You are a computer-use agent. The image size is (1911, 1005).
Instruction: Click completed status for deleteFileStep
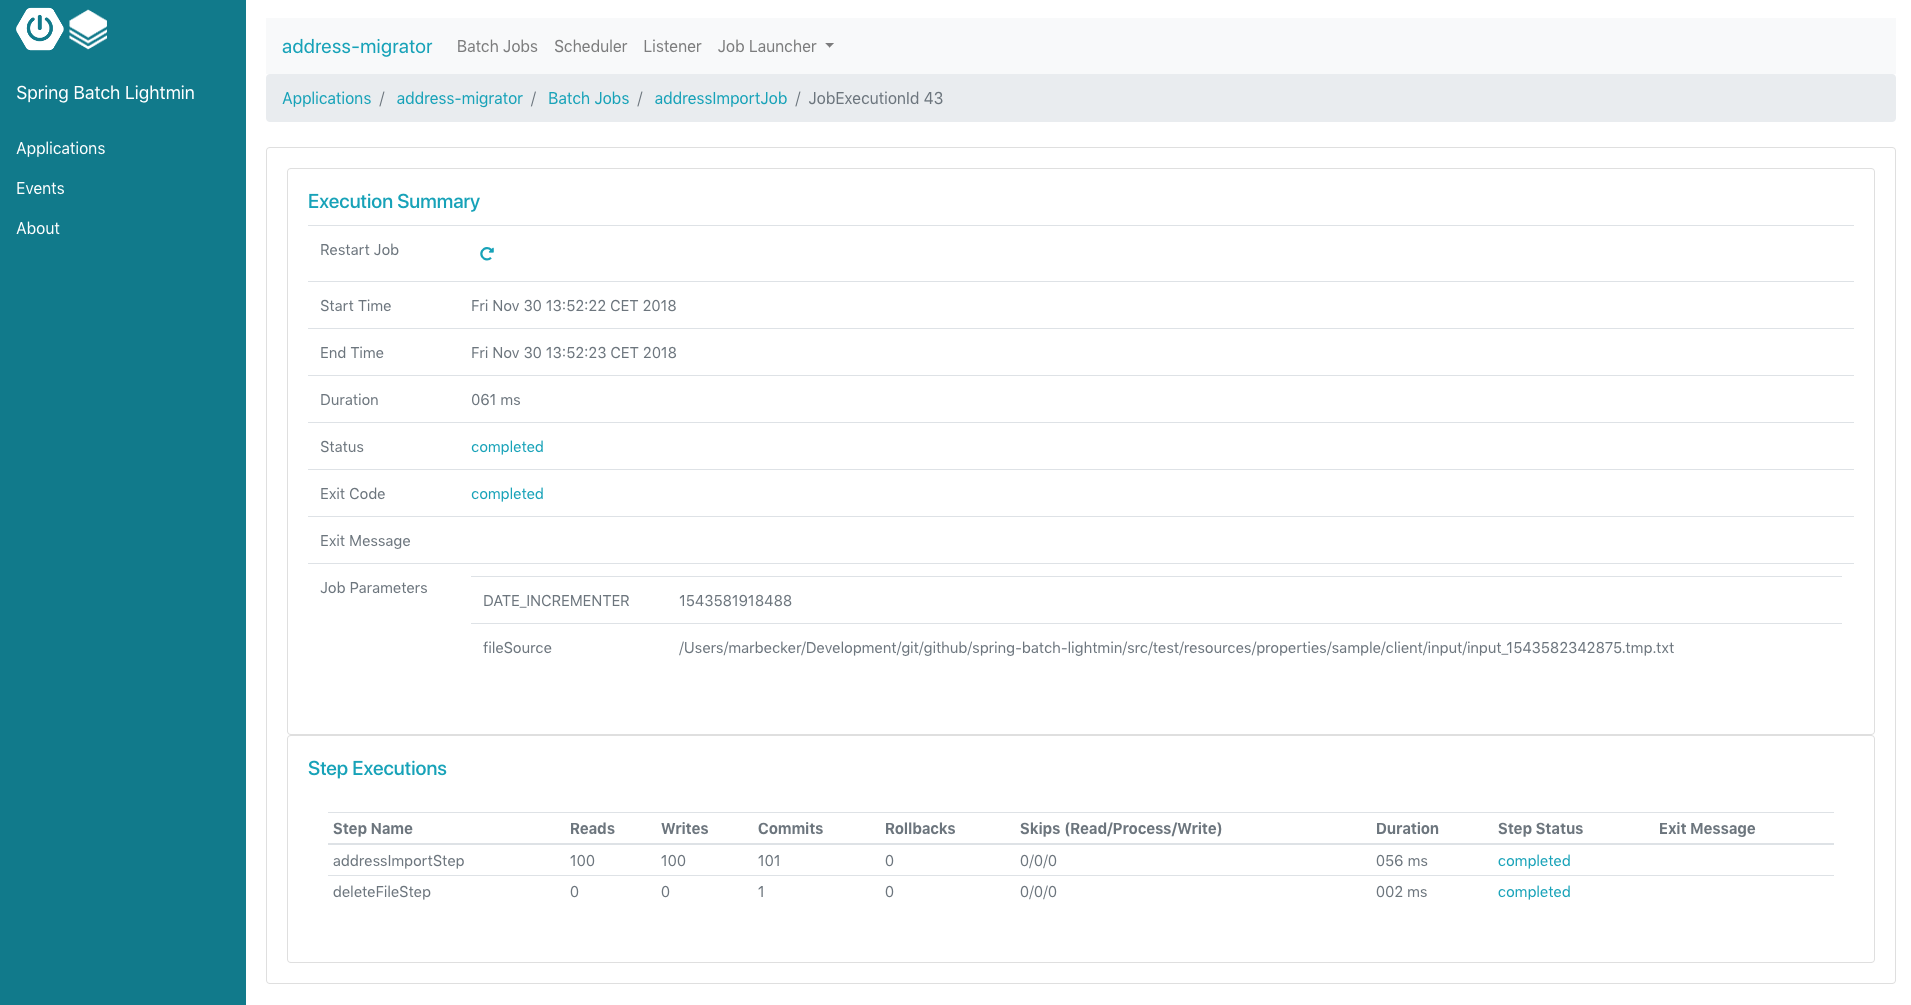[1534, 892]
